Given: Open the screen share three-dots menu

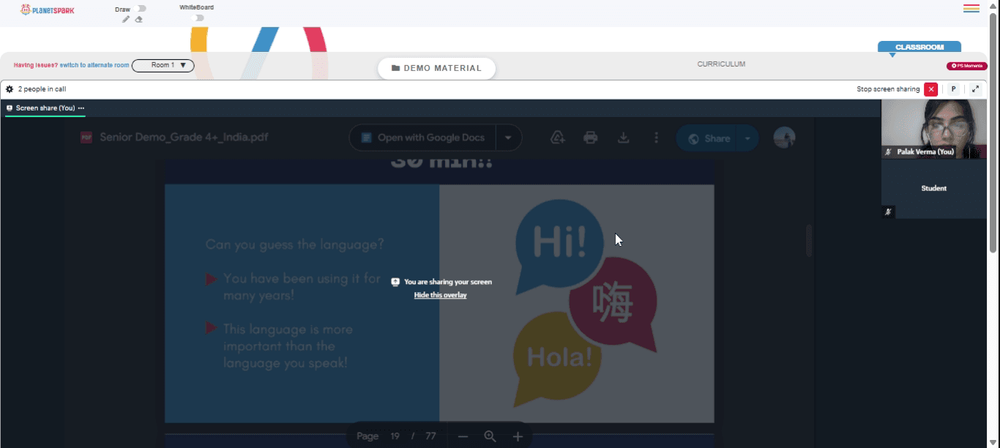Looking at the screenshot, I should [81, 108].
